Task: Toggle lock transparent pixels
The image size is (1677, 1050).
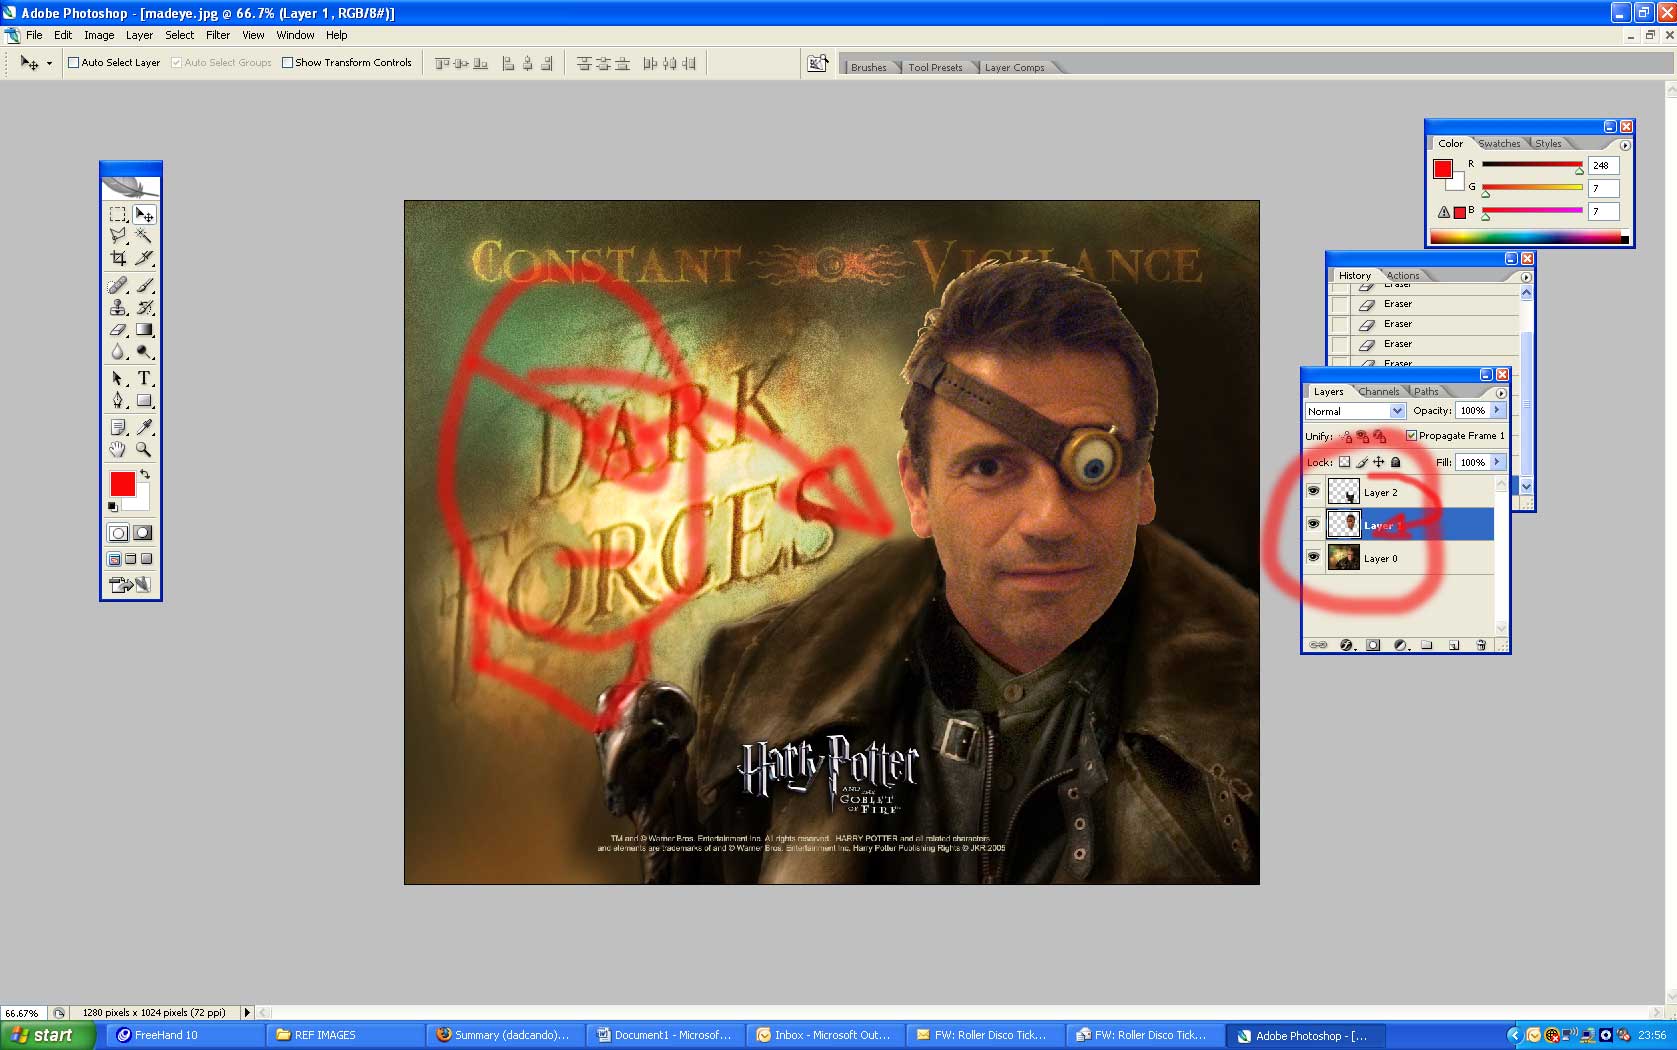Action: [x=1344, y=462]
